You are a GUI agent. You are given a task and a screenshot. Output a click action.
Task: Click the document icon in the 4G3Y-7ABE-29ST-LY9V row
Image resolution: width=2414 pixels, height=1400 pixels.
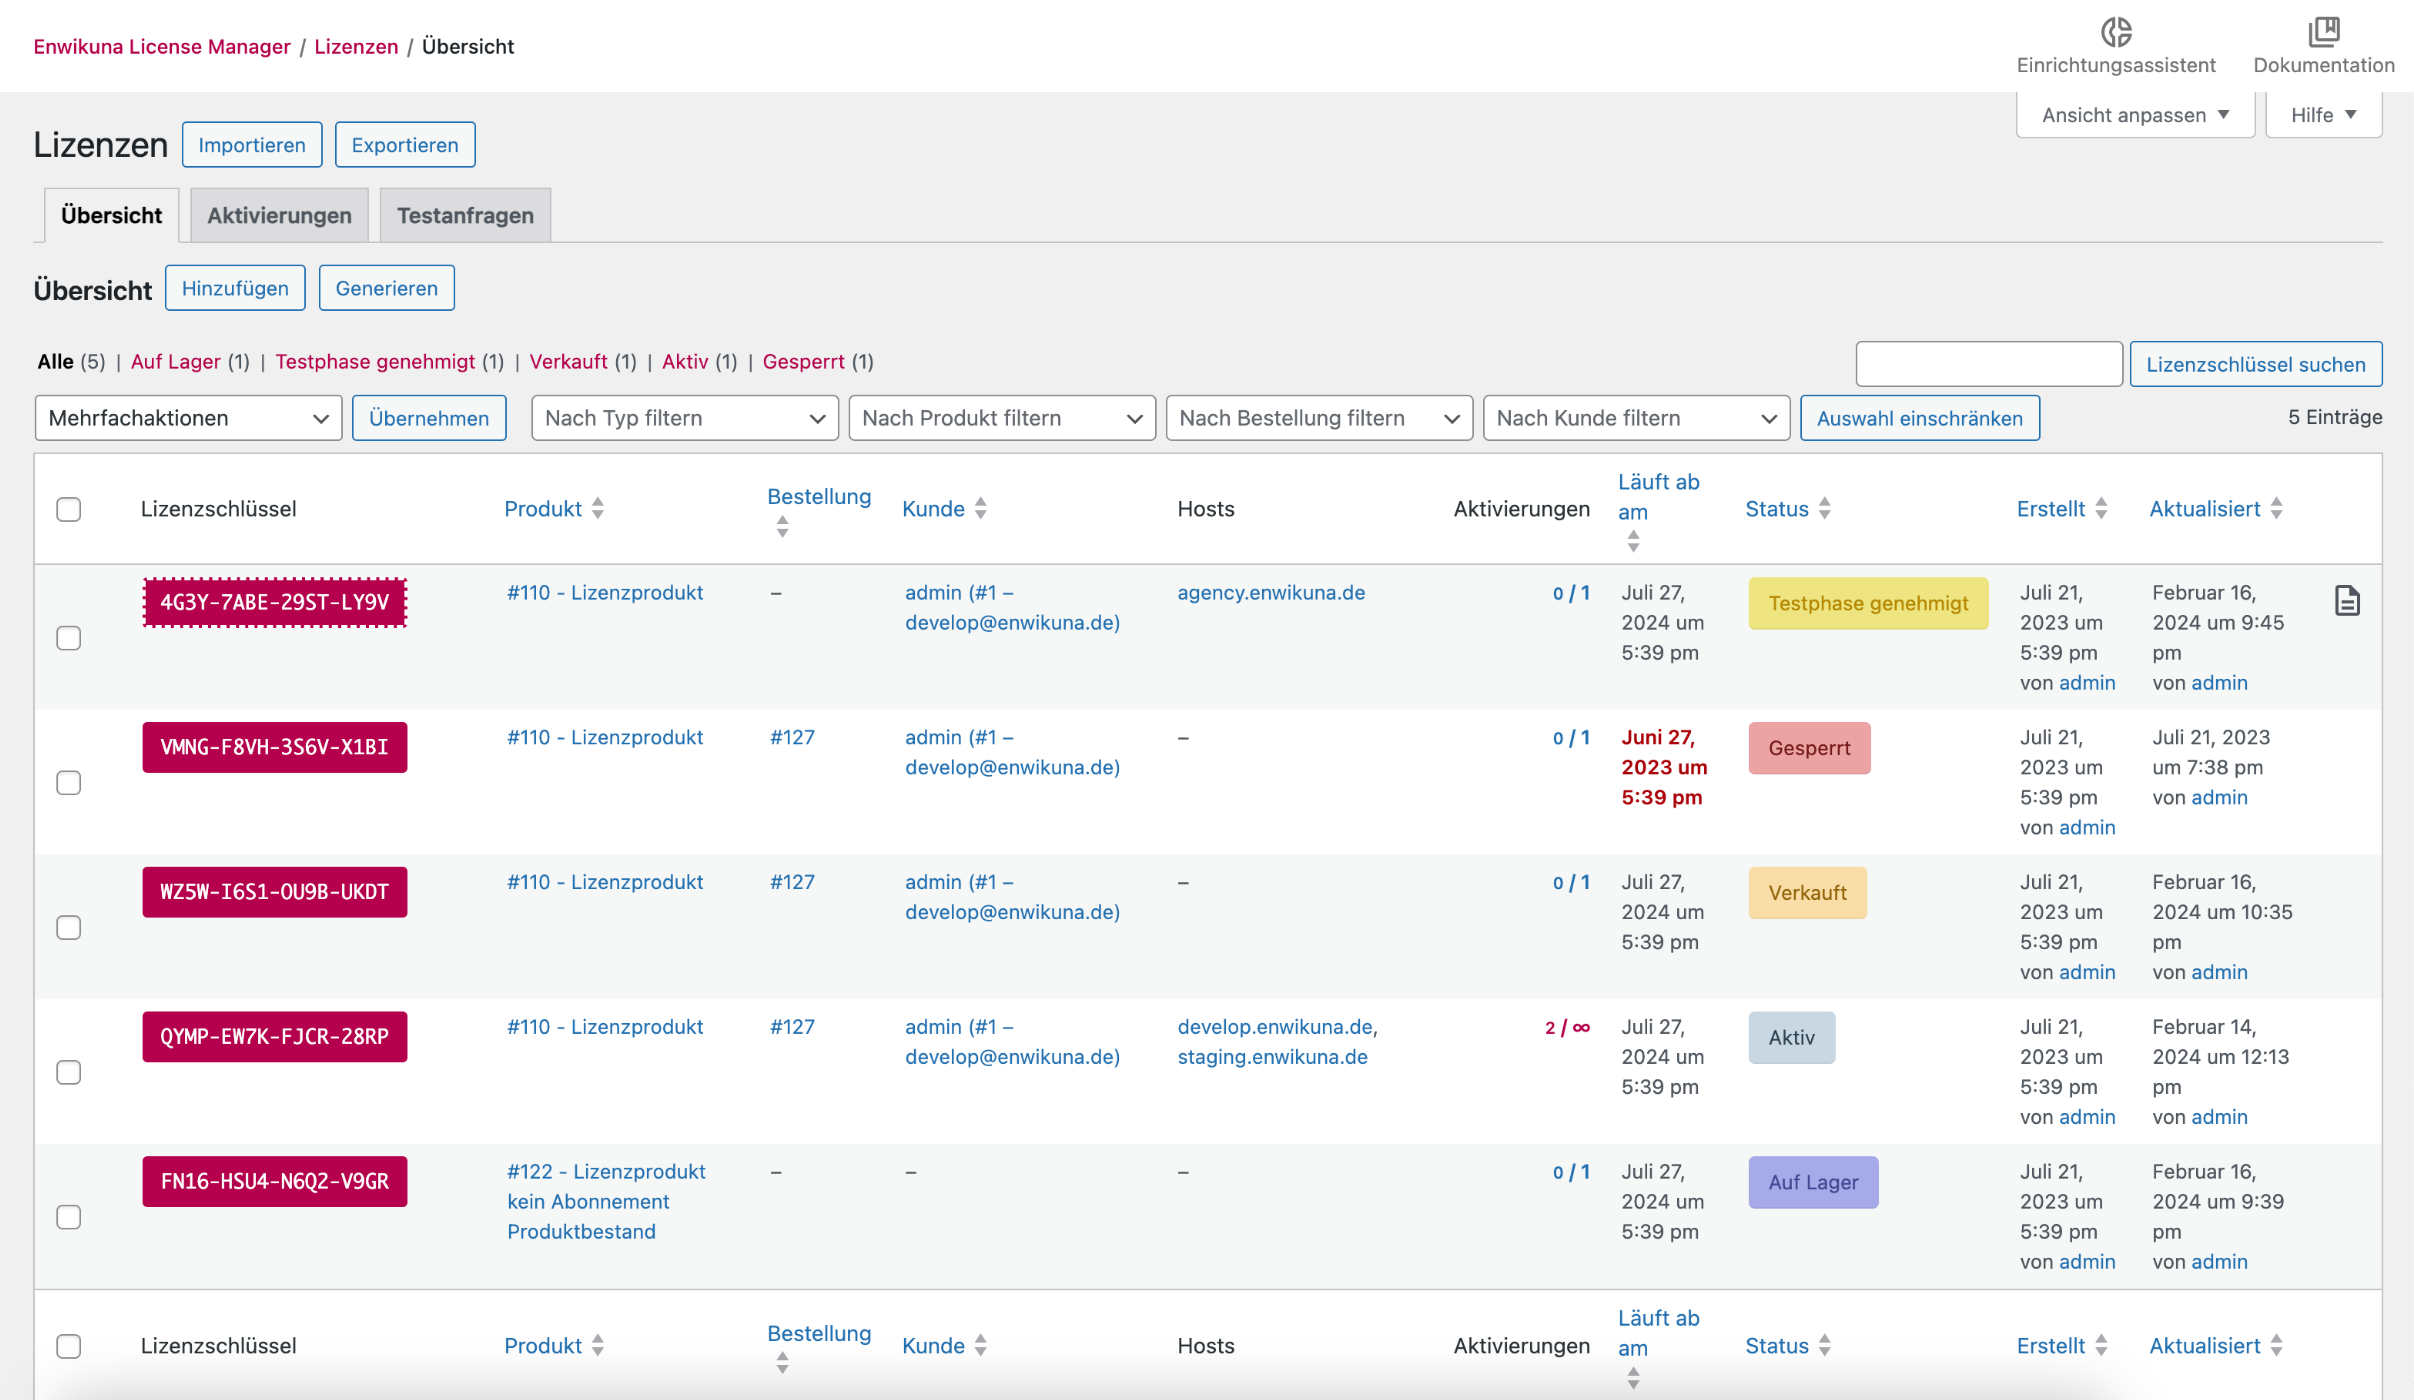(2347, 601)
